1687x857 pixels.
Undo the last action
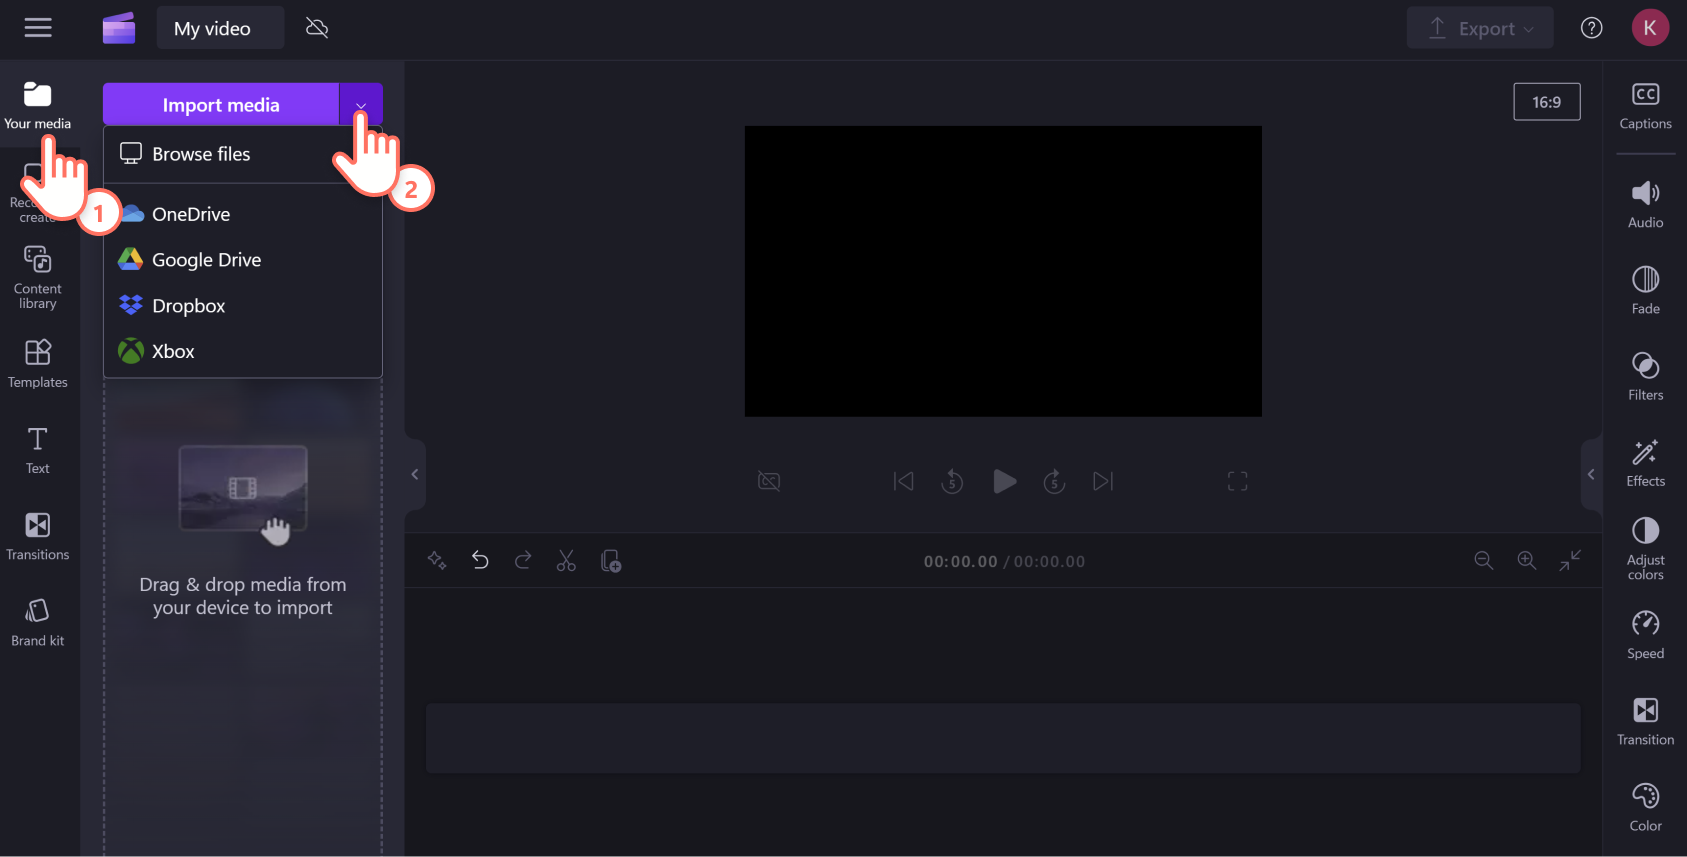[x=480, y=561]
